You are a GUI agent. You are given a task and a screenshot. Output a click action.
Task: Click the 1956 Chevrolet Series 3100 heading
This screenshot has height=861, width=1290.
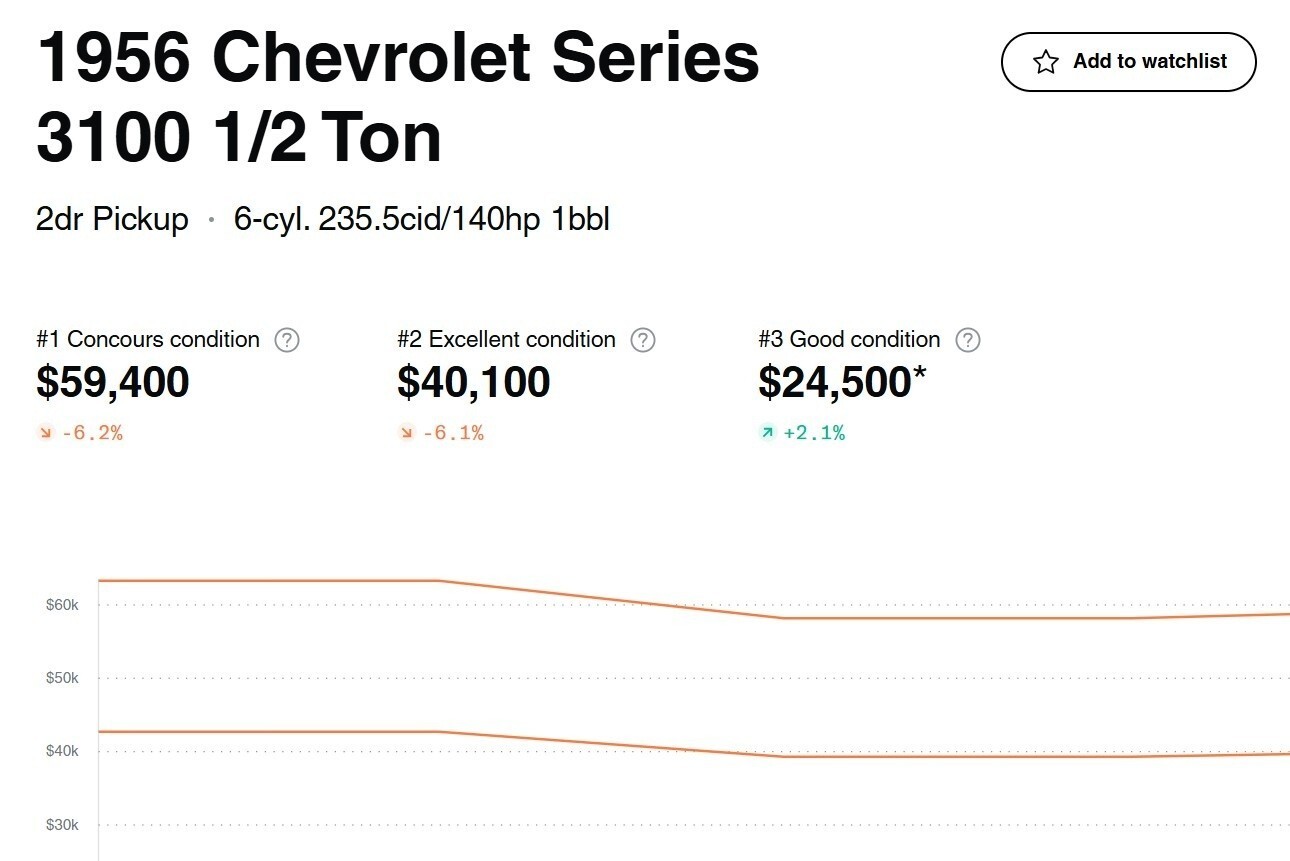point(398,98)
